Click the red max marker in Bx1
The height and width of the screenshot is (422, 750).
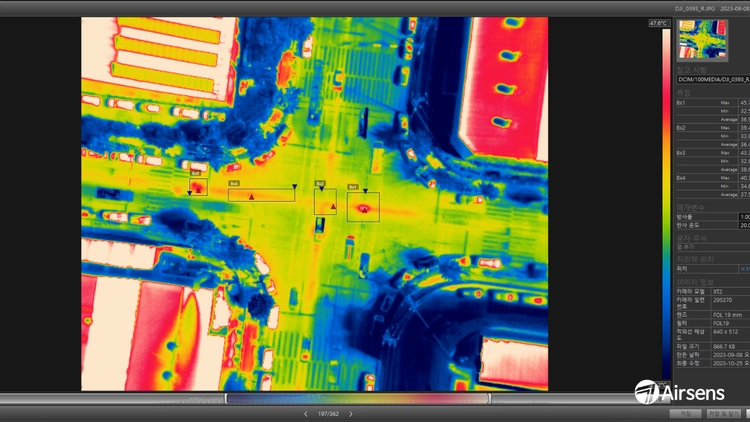tap(364, 210)
